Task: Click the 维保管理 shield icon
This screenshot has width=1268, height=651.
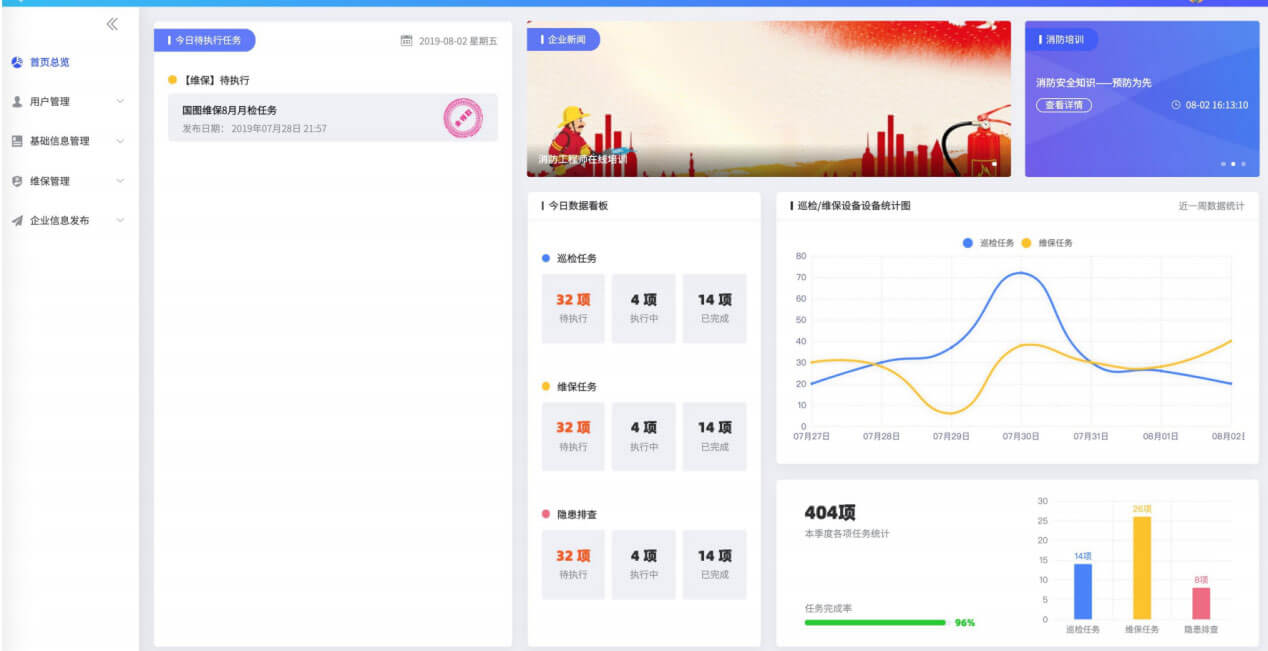Action: click(17, 181)
